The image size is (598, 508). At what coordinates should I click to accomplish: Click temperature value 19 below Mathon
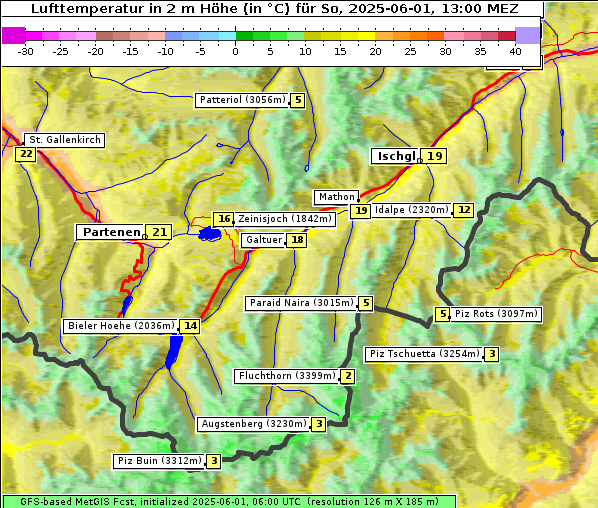click(x=360, y=211)
